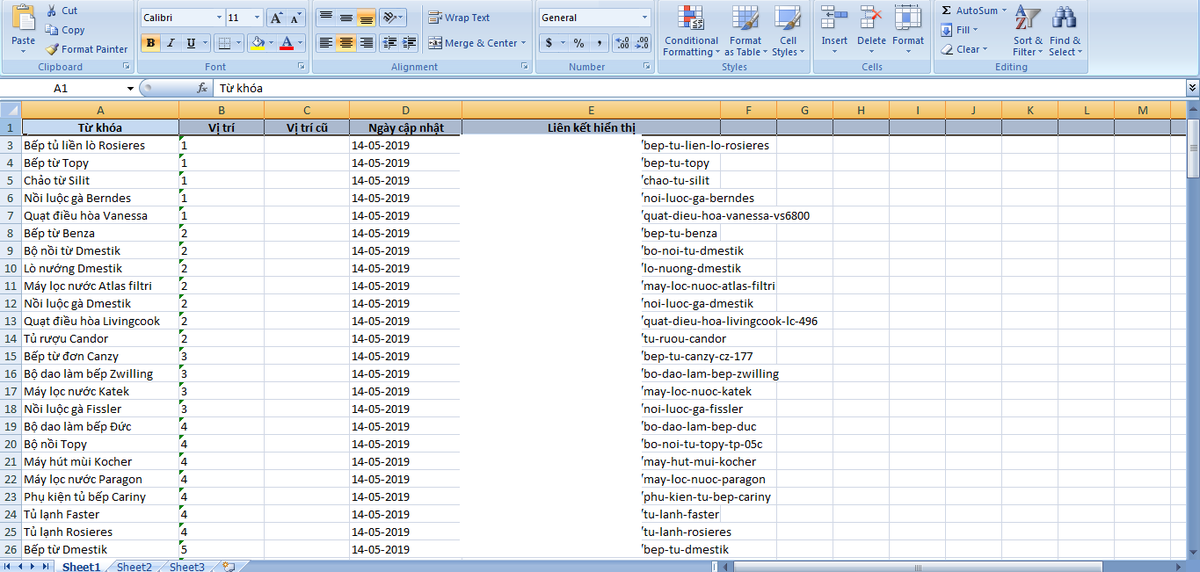Switch to the Sheet3 tab
Viewport: 1200px width, 572px height.
click(x=186, y=567)
